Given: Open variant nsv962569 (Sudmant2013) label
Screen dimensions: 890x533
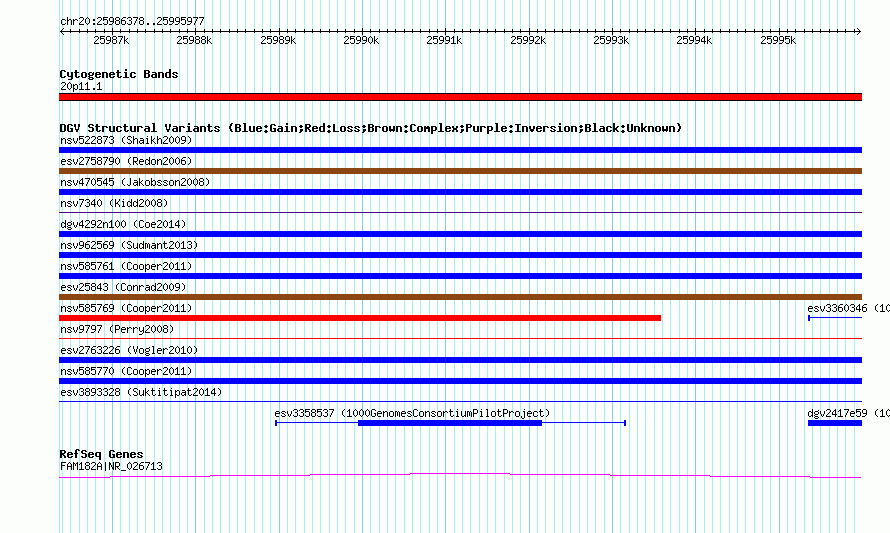Looking at the screenshot, I should click(x=129, y=245).
